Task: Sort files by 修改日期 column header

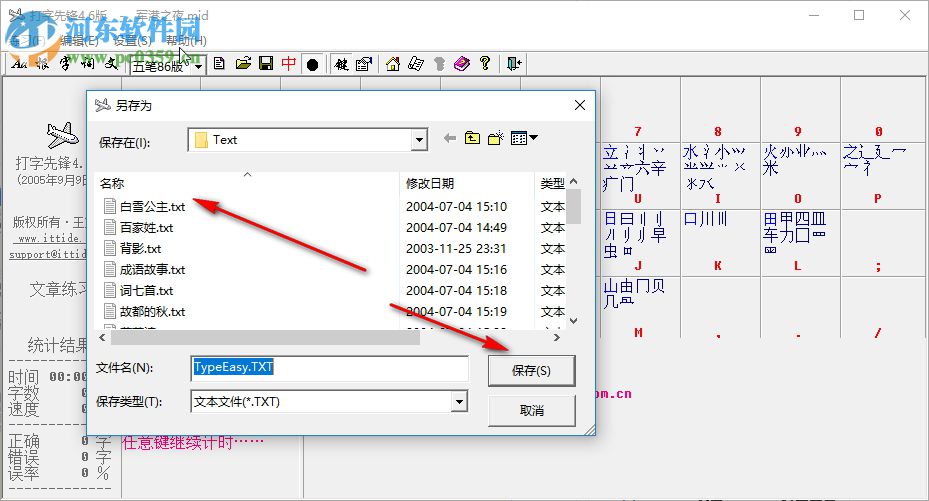Action: point(467,184)
